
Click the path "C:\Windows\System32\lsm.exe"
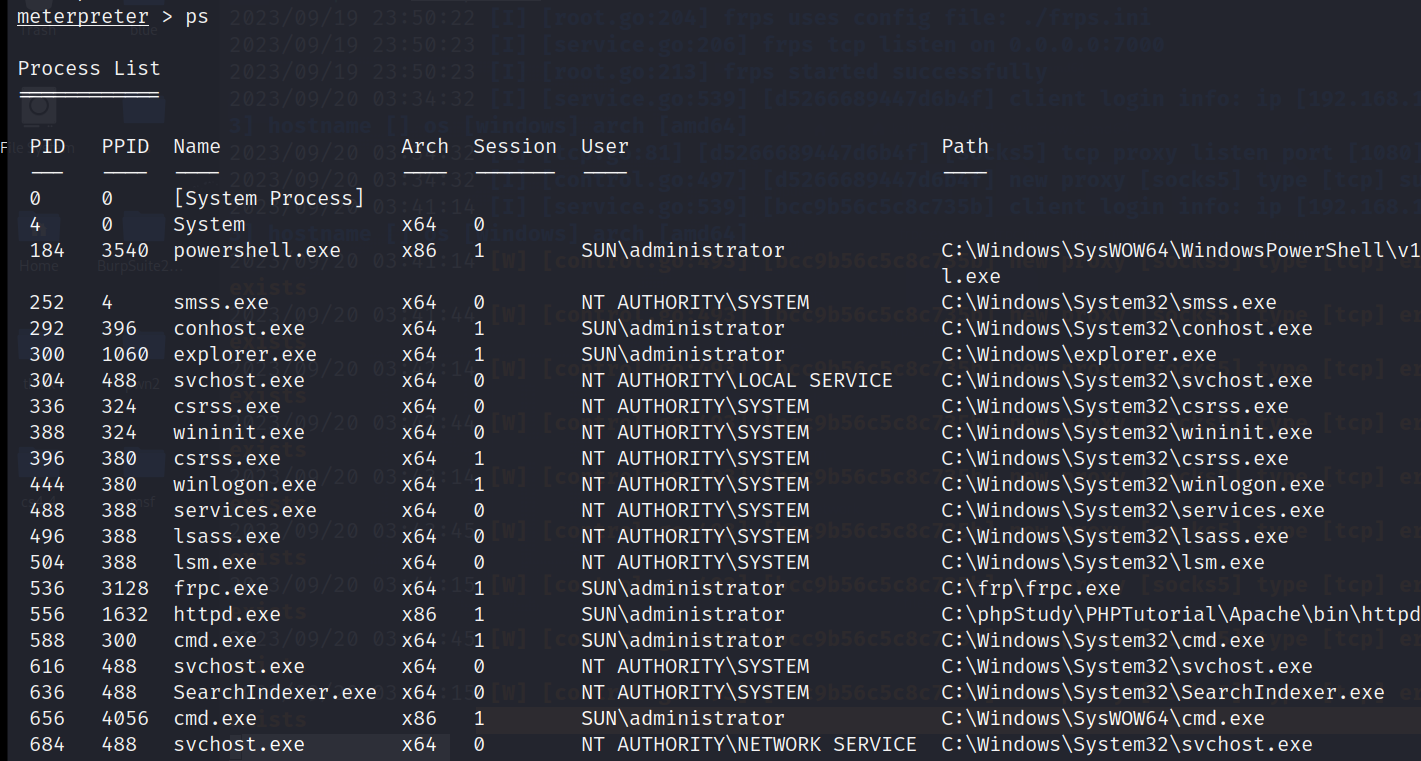(x=1103, y=562)
